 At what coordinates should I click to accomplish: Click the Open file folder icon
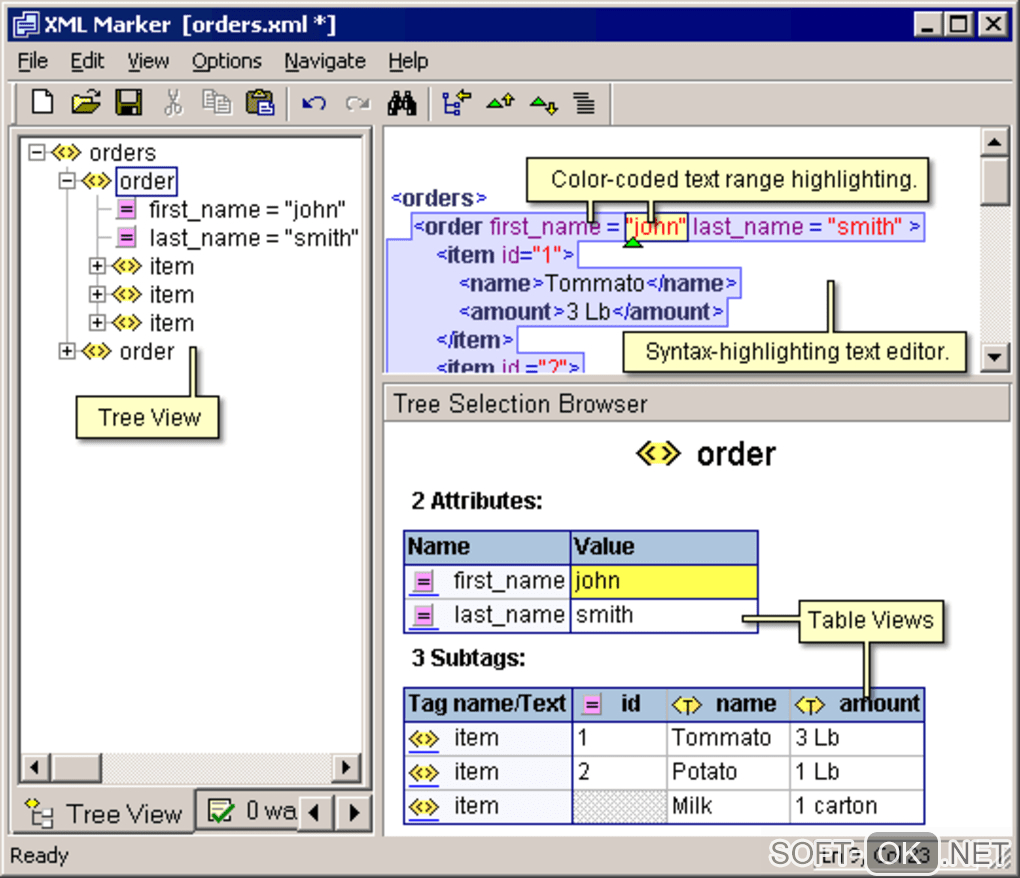coord(86,103)
